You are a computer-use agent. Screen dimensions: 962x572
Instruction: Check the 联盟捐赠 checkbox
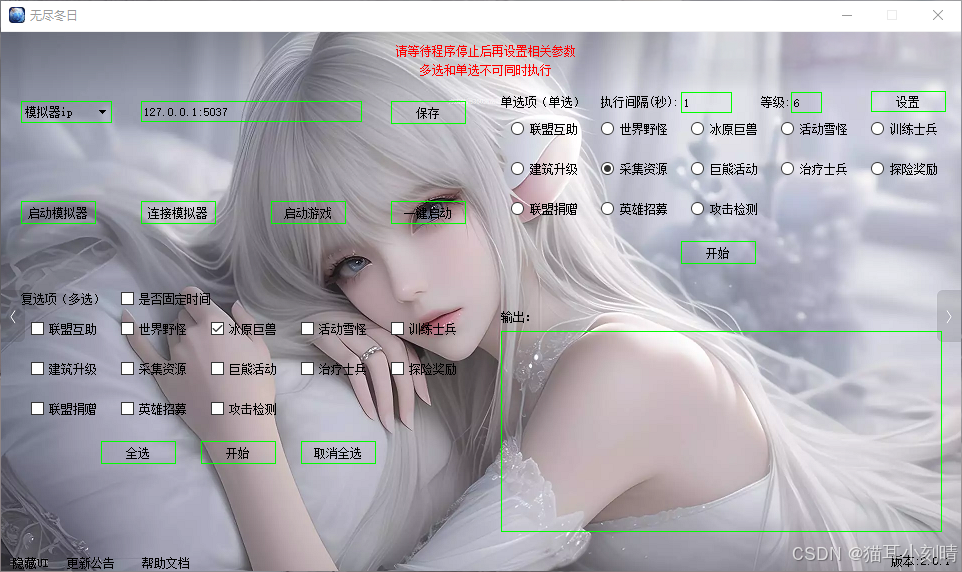tap(37, 409)
